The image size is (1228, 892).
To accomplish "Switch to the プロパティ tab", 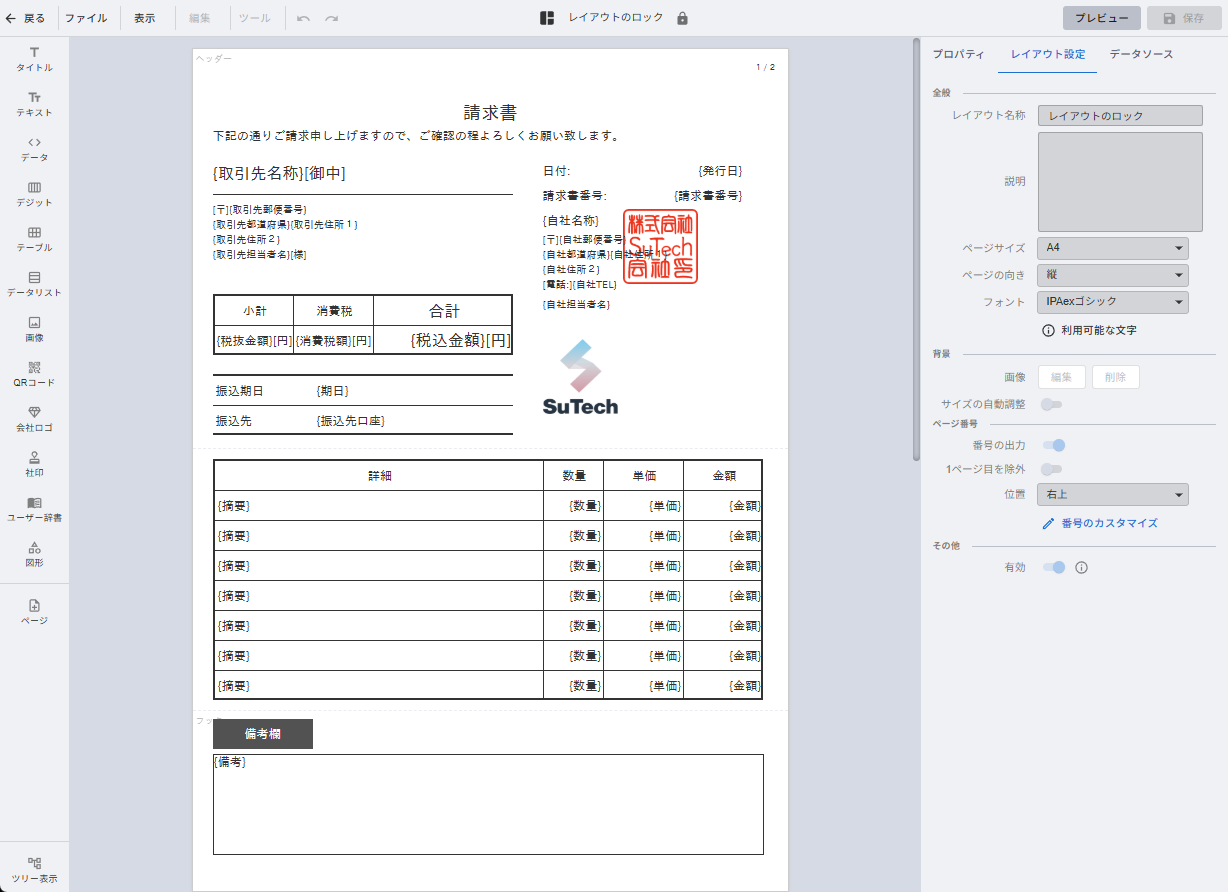I will [x=958, y=54].
